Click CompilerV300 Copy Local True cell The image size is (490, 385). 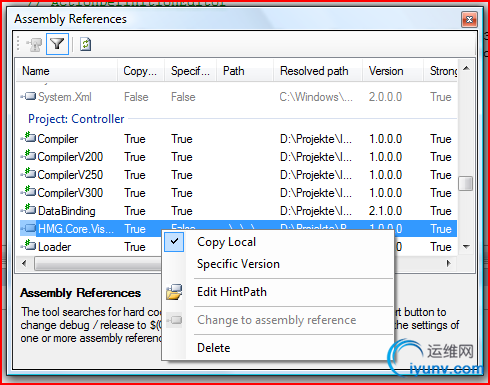[135, 193]
